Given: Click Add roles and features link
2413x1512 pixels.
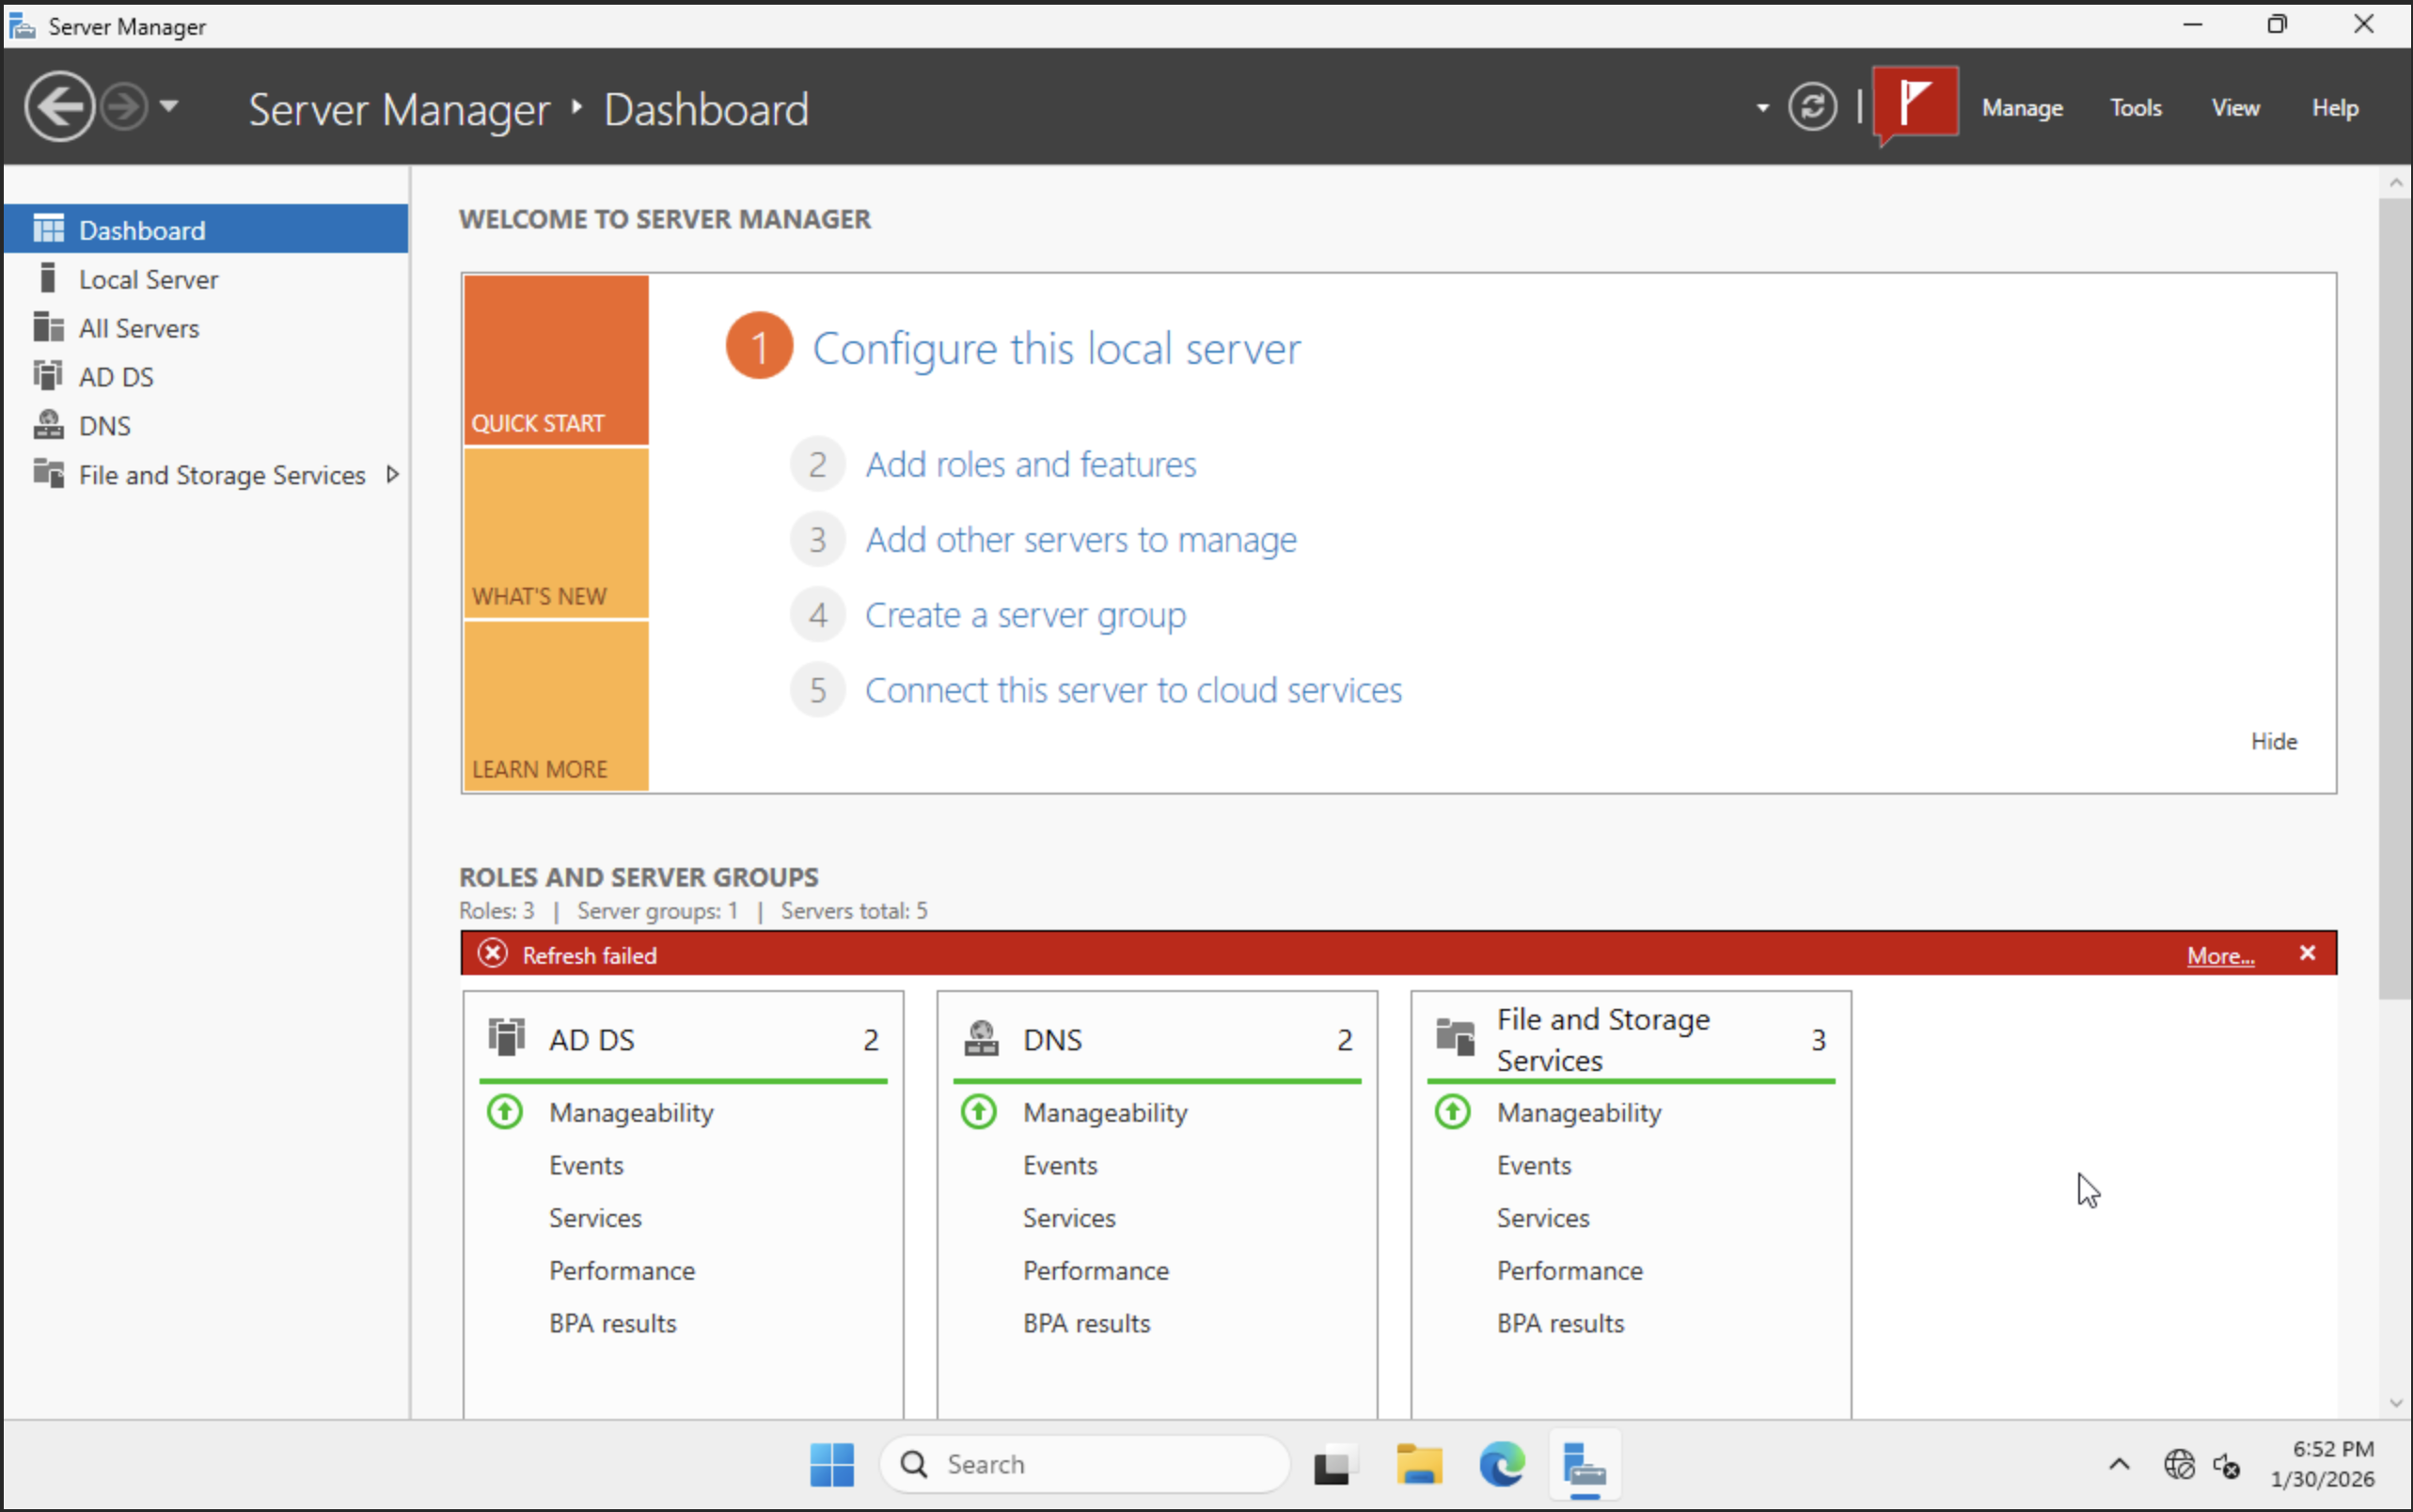Looking at the screenshot, I should pyautogui.click(x=1030, y=465).
